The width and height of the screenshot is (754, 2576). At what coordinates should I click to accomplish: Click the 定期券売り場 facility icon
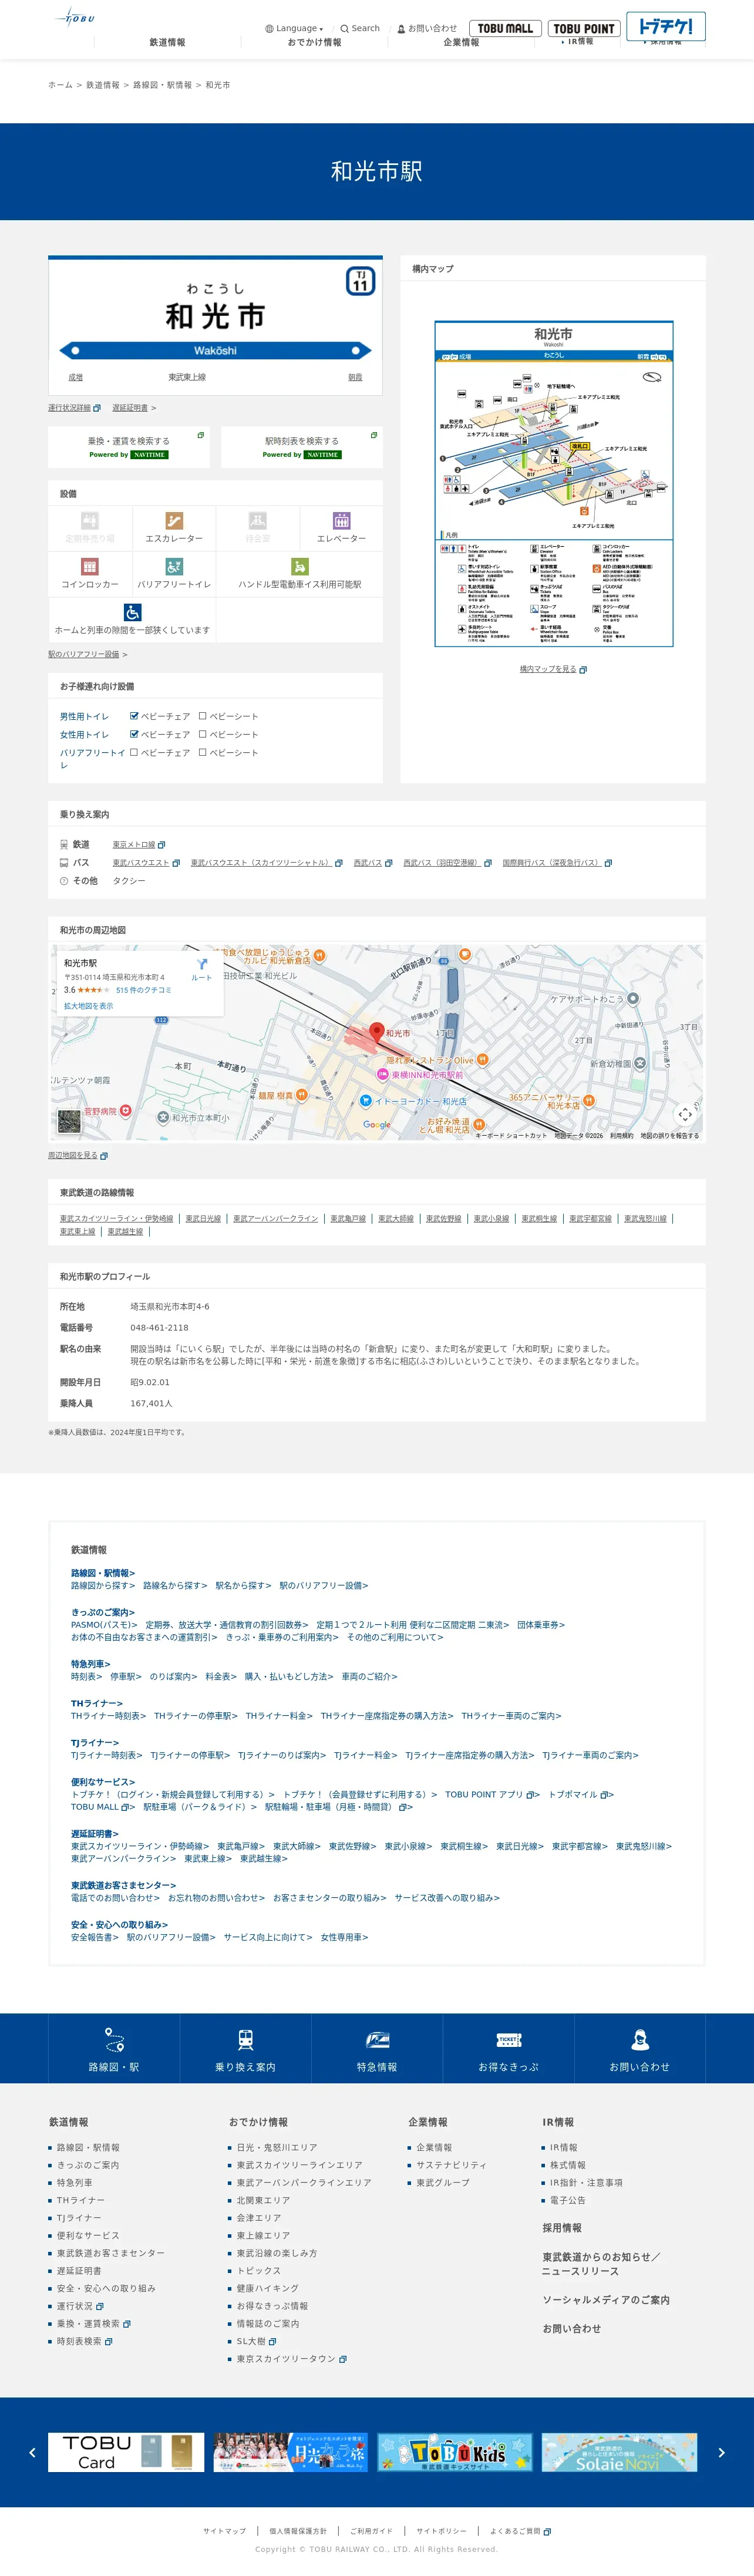(x=90, y=521)
